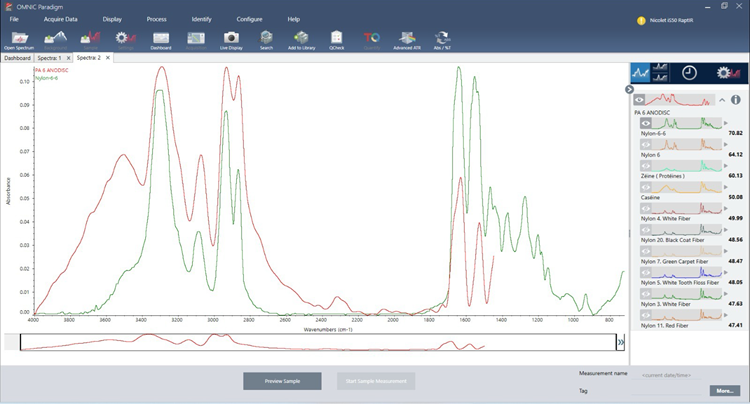Image resolution: width=750 pixels, height=404 pixels.
Task: Open the measurement settings gear in side panel
Action: click(728, 73)
